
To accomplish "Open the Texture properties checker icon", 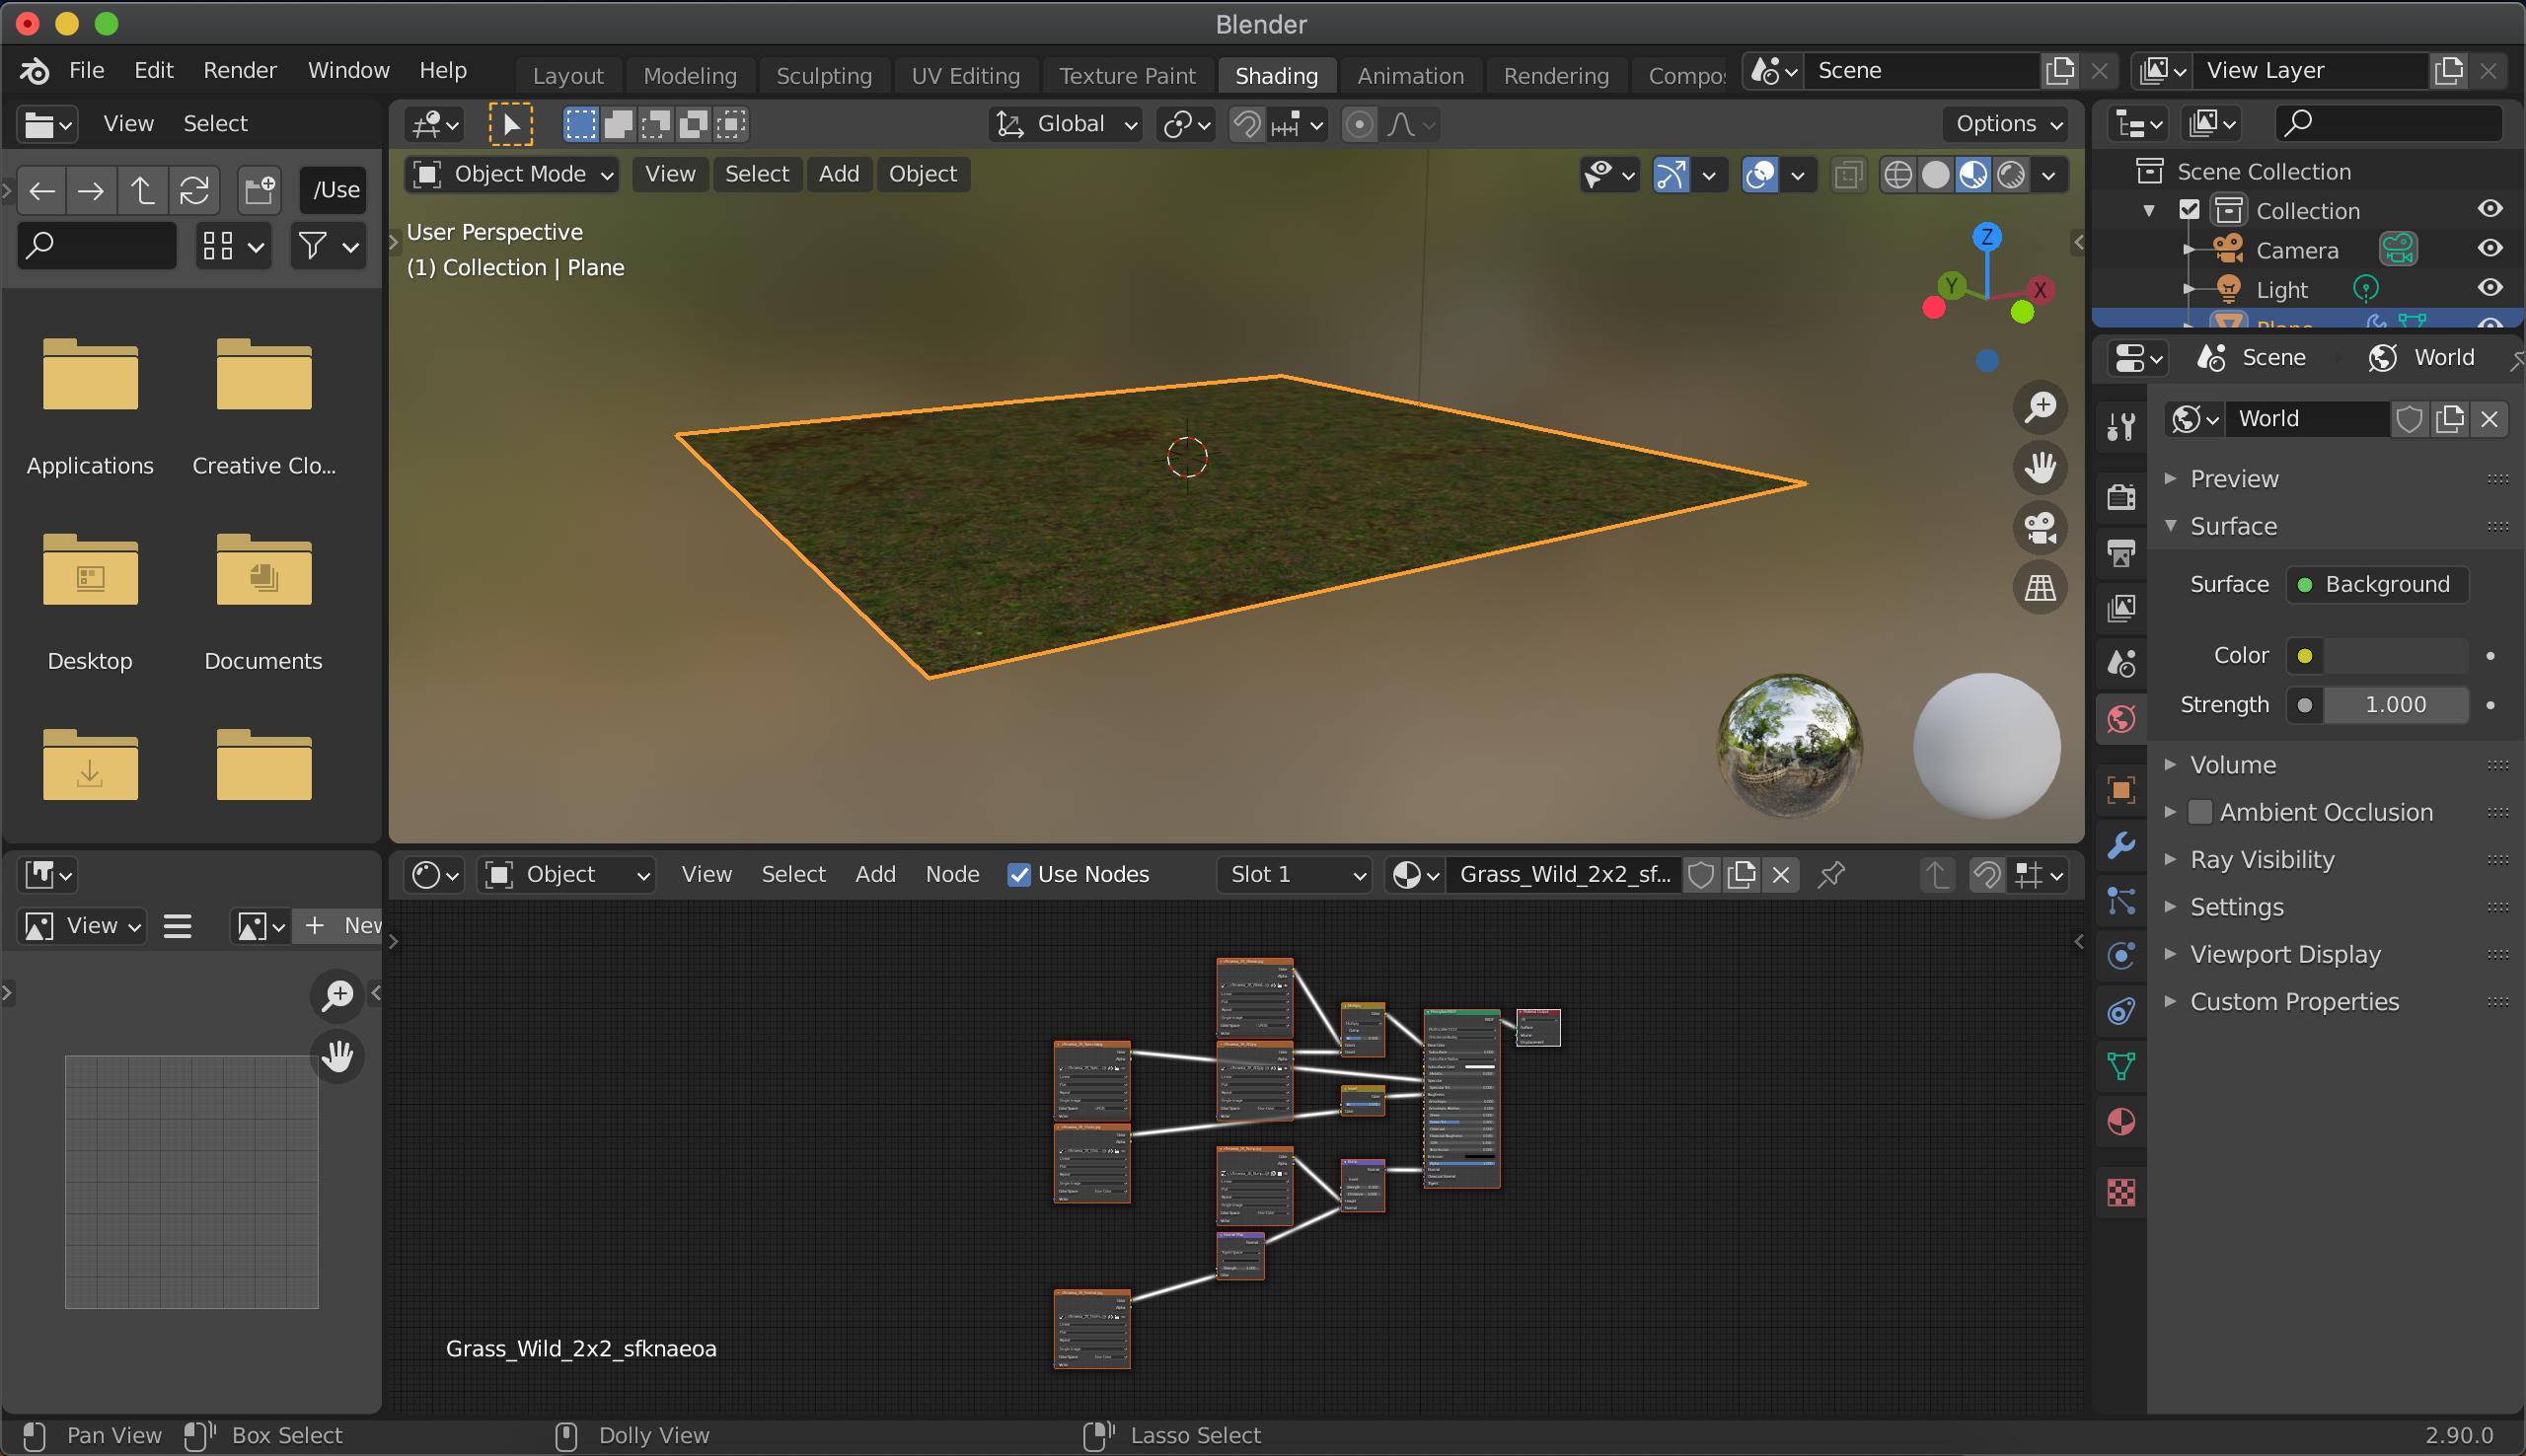I will (x=2121, y=1192).
